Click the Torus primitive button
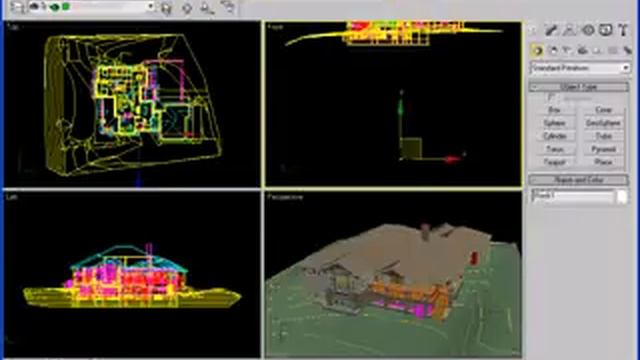The height and width of the screenshot is (360, 640). click(x=554, y=149)
